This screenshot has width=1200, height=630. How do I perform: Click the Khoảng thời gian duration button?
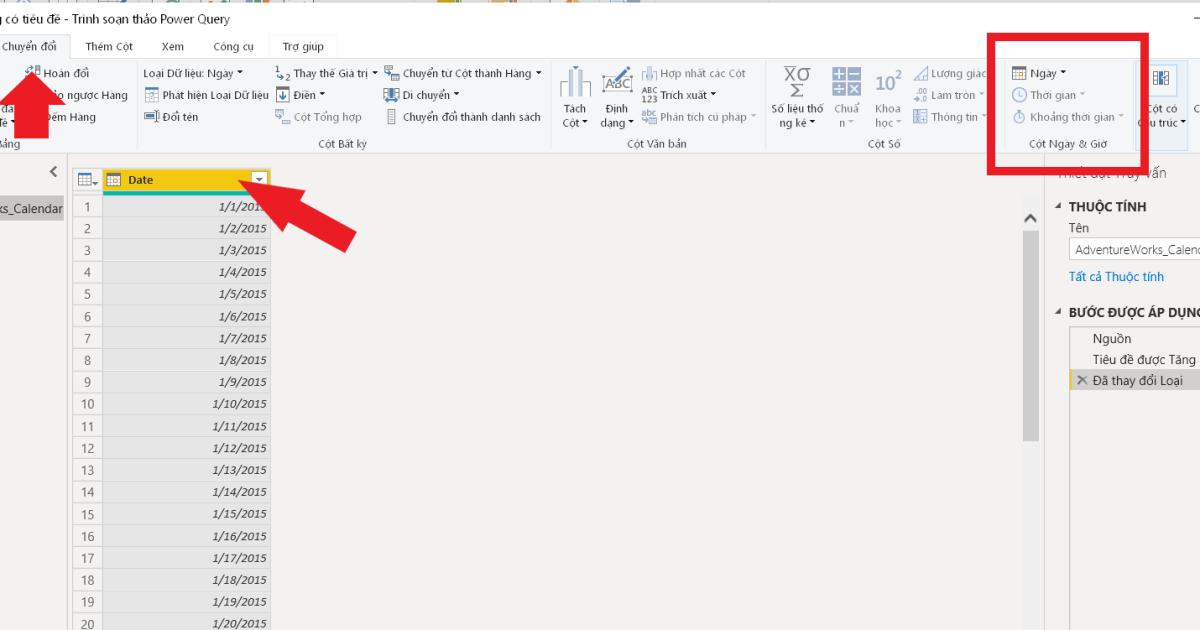click(x=1067, y=117)
